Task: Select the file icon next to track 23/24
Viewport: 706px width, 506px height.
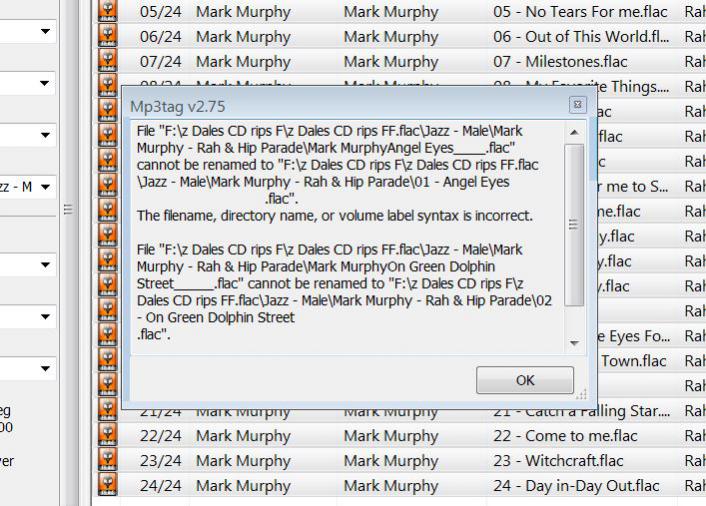Action: point(108,461)
